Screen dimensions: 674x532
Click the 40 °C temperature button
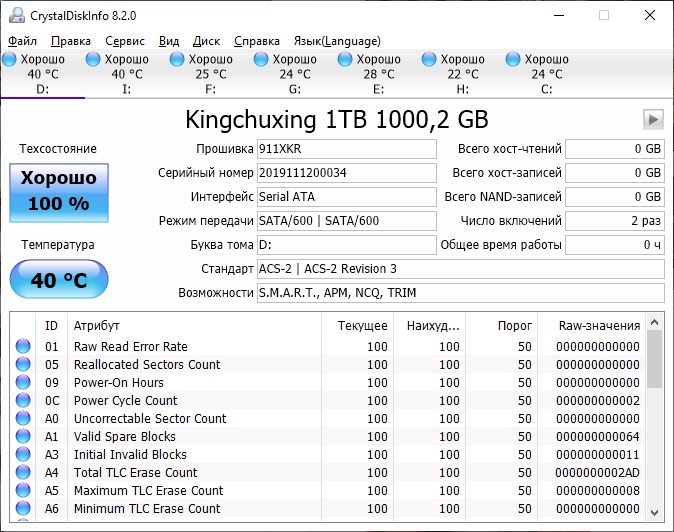(59, 279)
